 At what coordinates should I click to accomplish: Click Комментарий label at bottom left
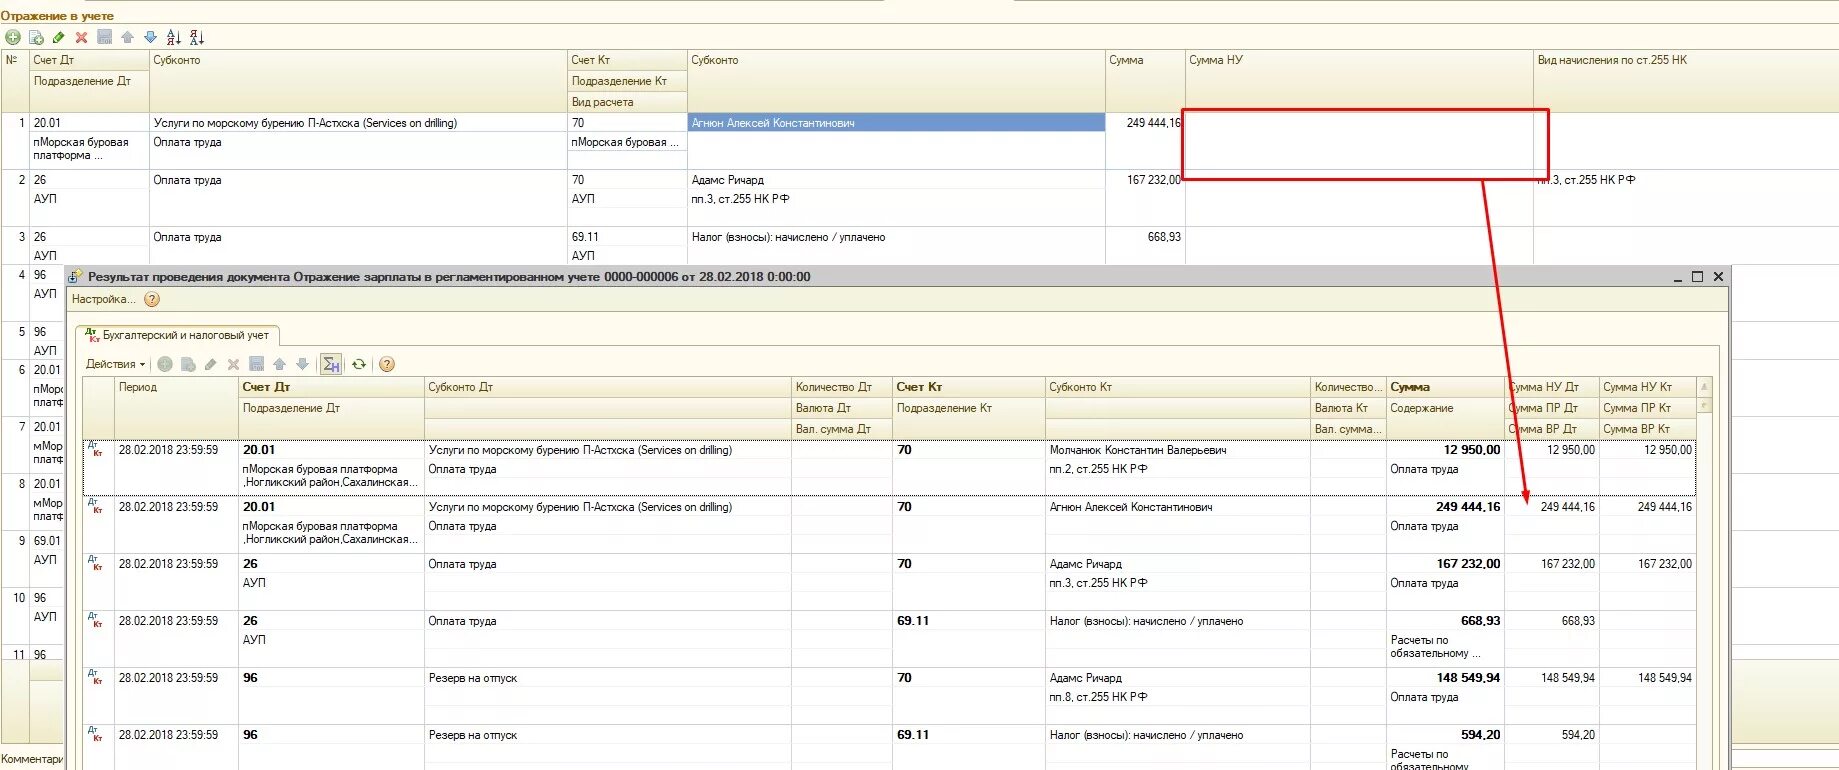(x=32, y=759)
